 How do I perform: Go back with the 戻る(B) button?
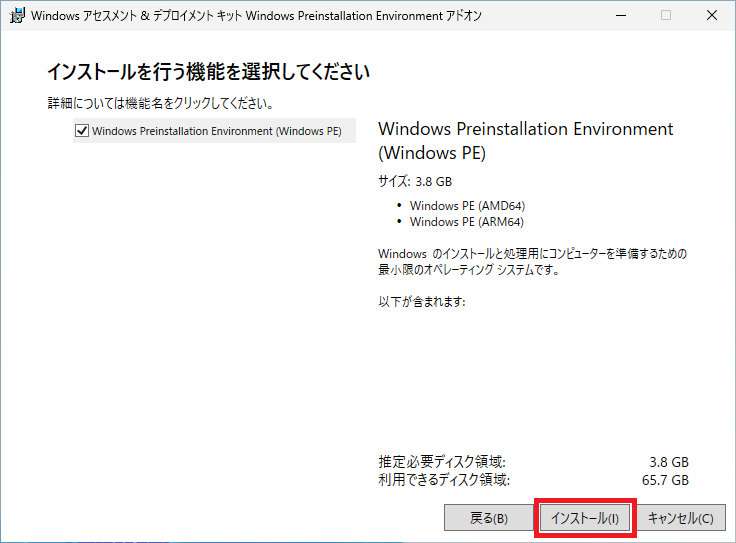click(489, 518)
